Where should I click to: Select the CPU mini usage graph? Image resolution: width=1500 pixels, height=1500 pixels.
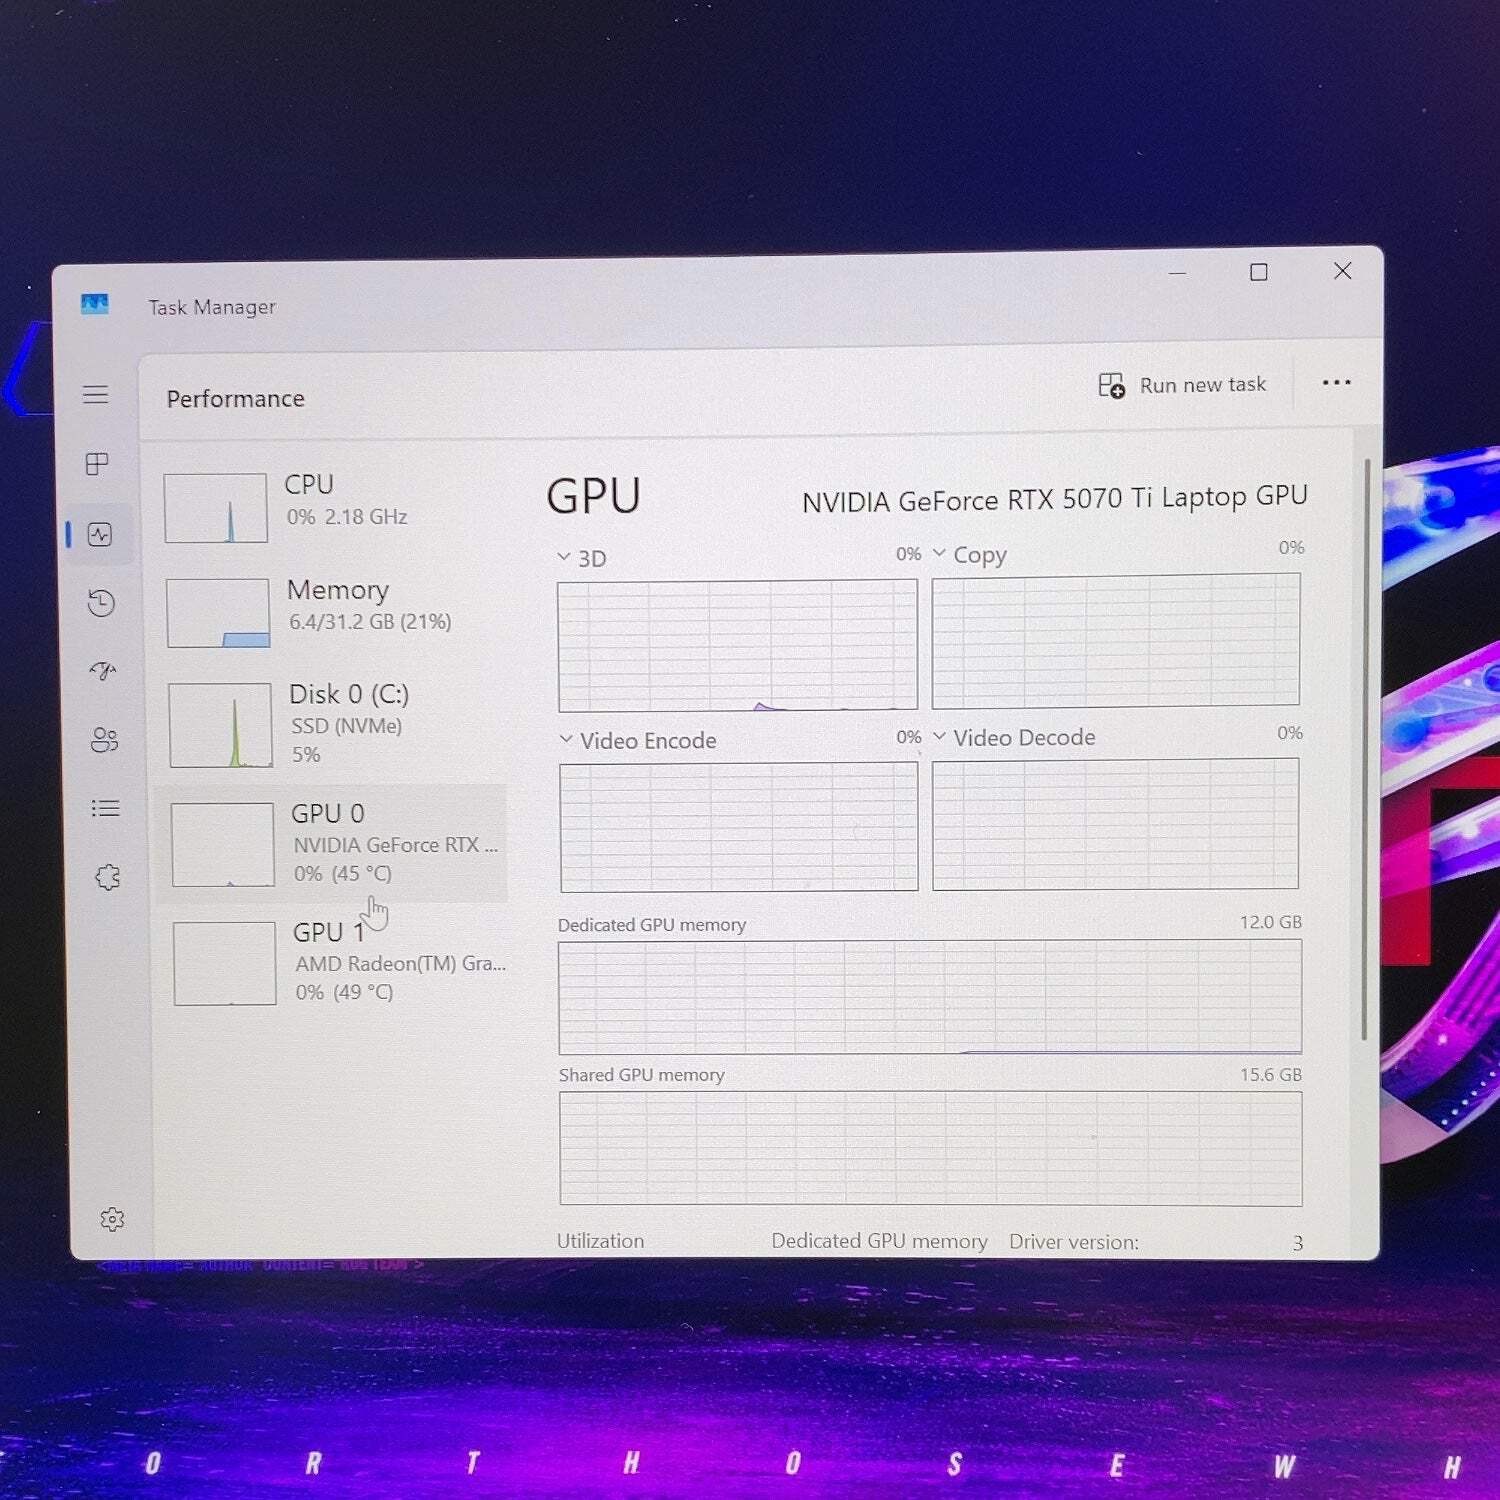click(216, 508)
